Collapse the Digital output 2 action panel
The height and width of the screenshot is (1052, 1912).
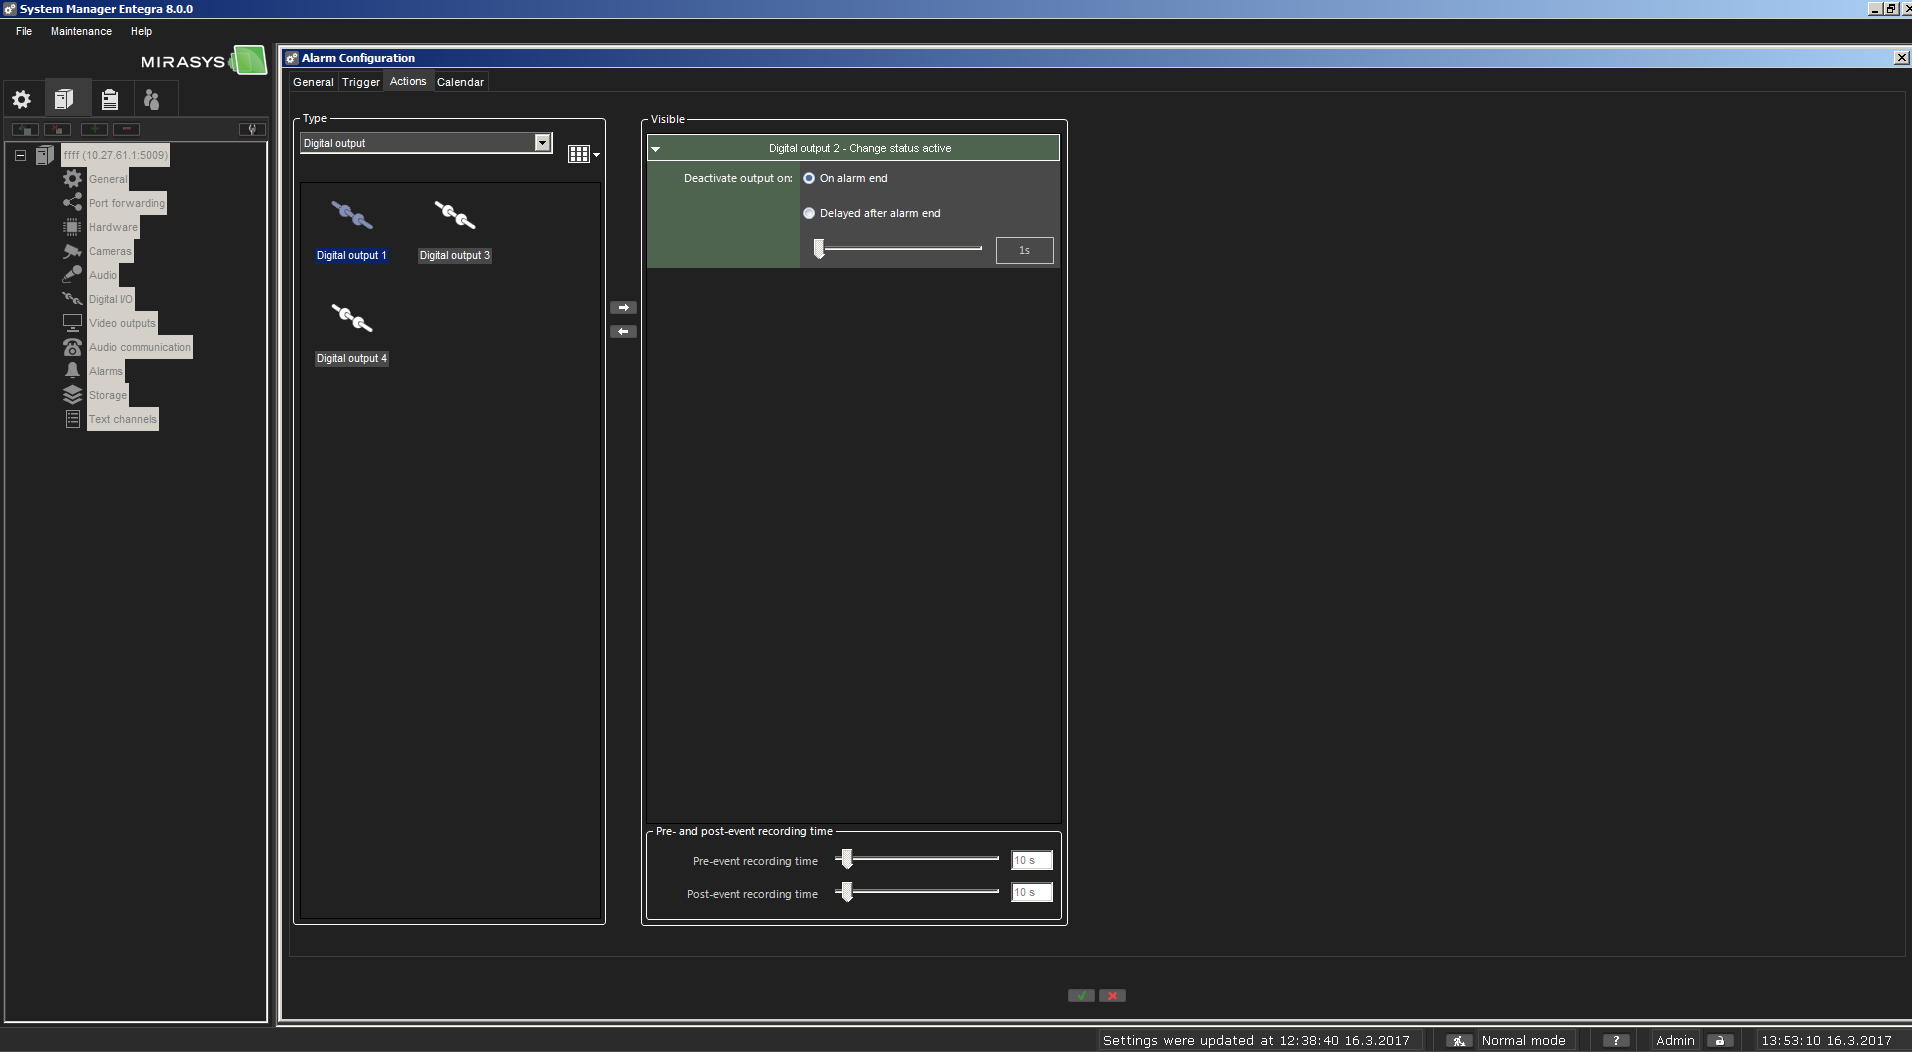(656, 149)
